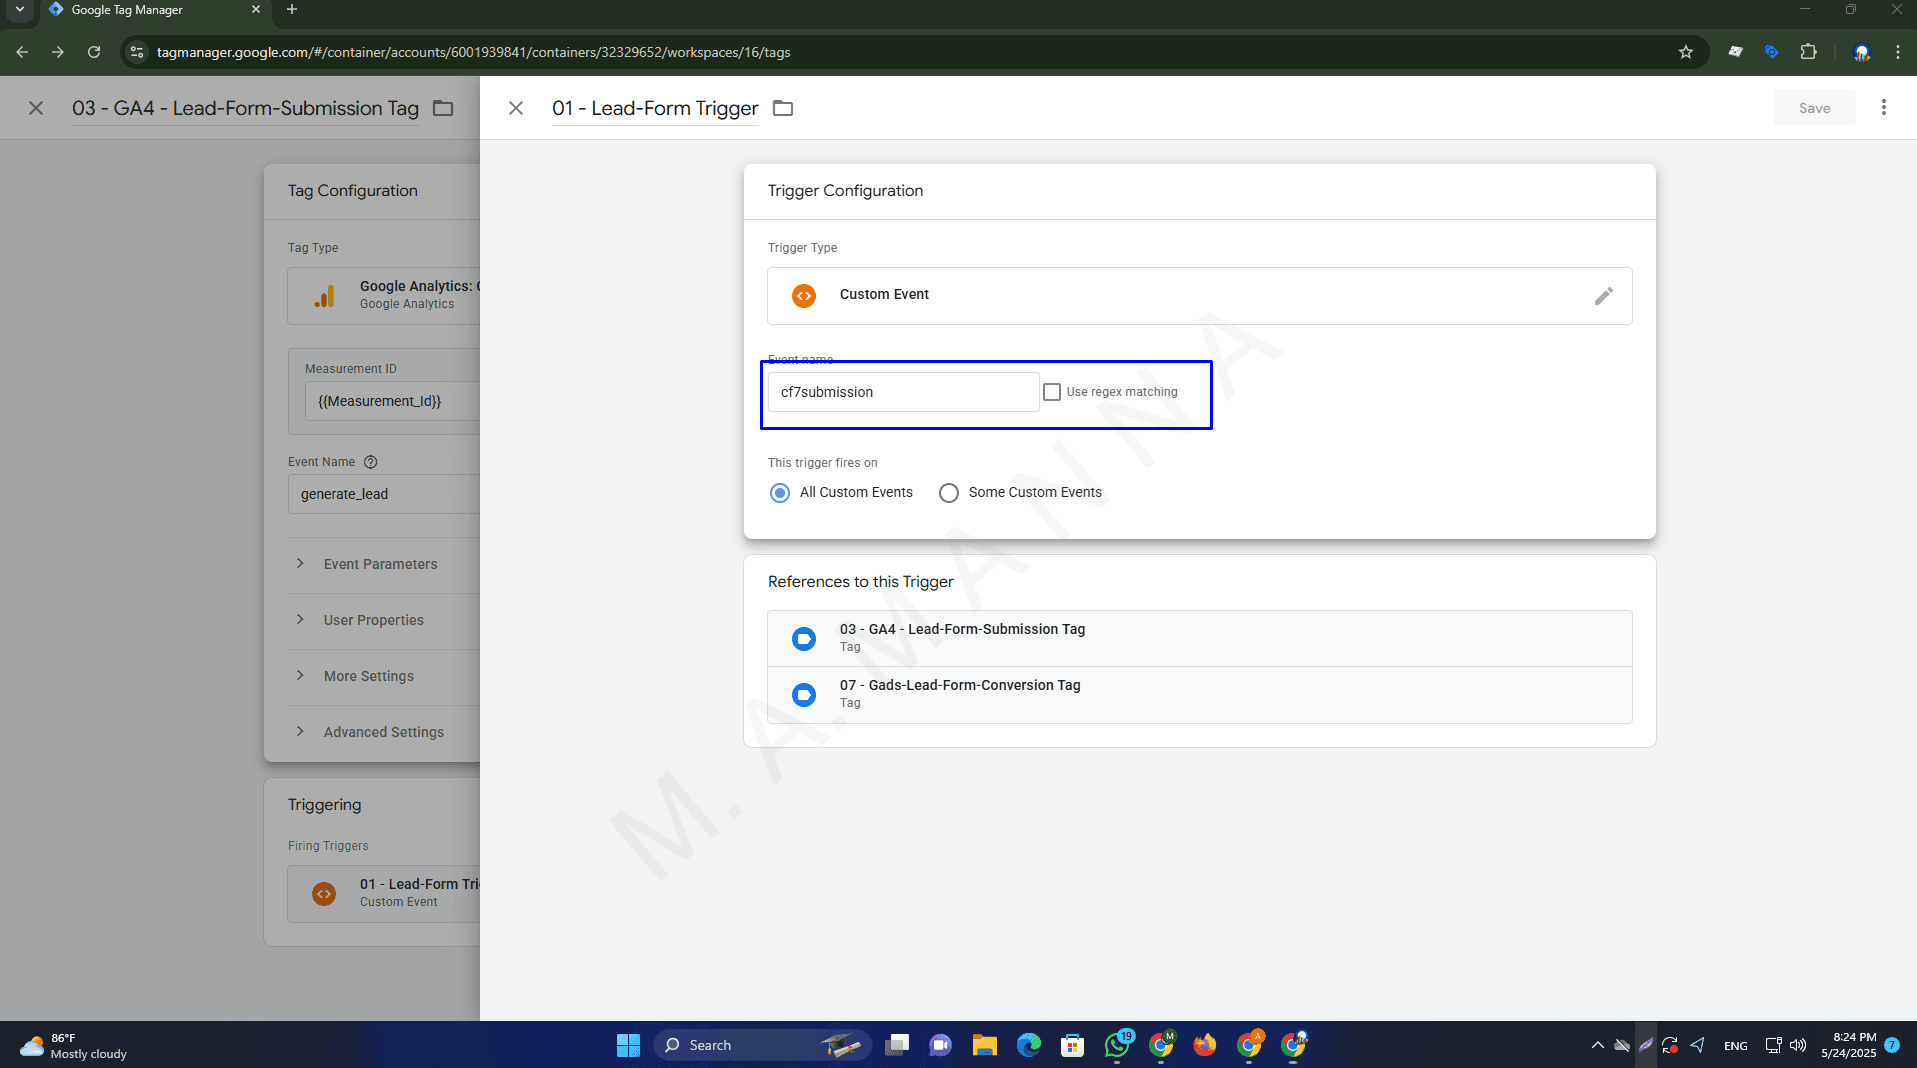
Task: Click the Save button
Action: [x=1814, y=108]
